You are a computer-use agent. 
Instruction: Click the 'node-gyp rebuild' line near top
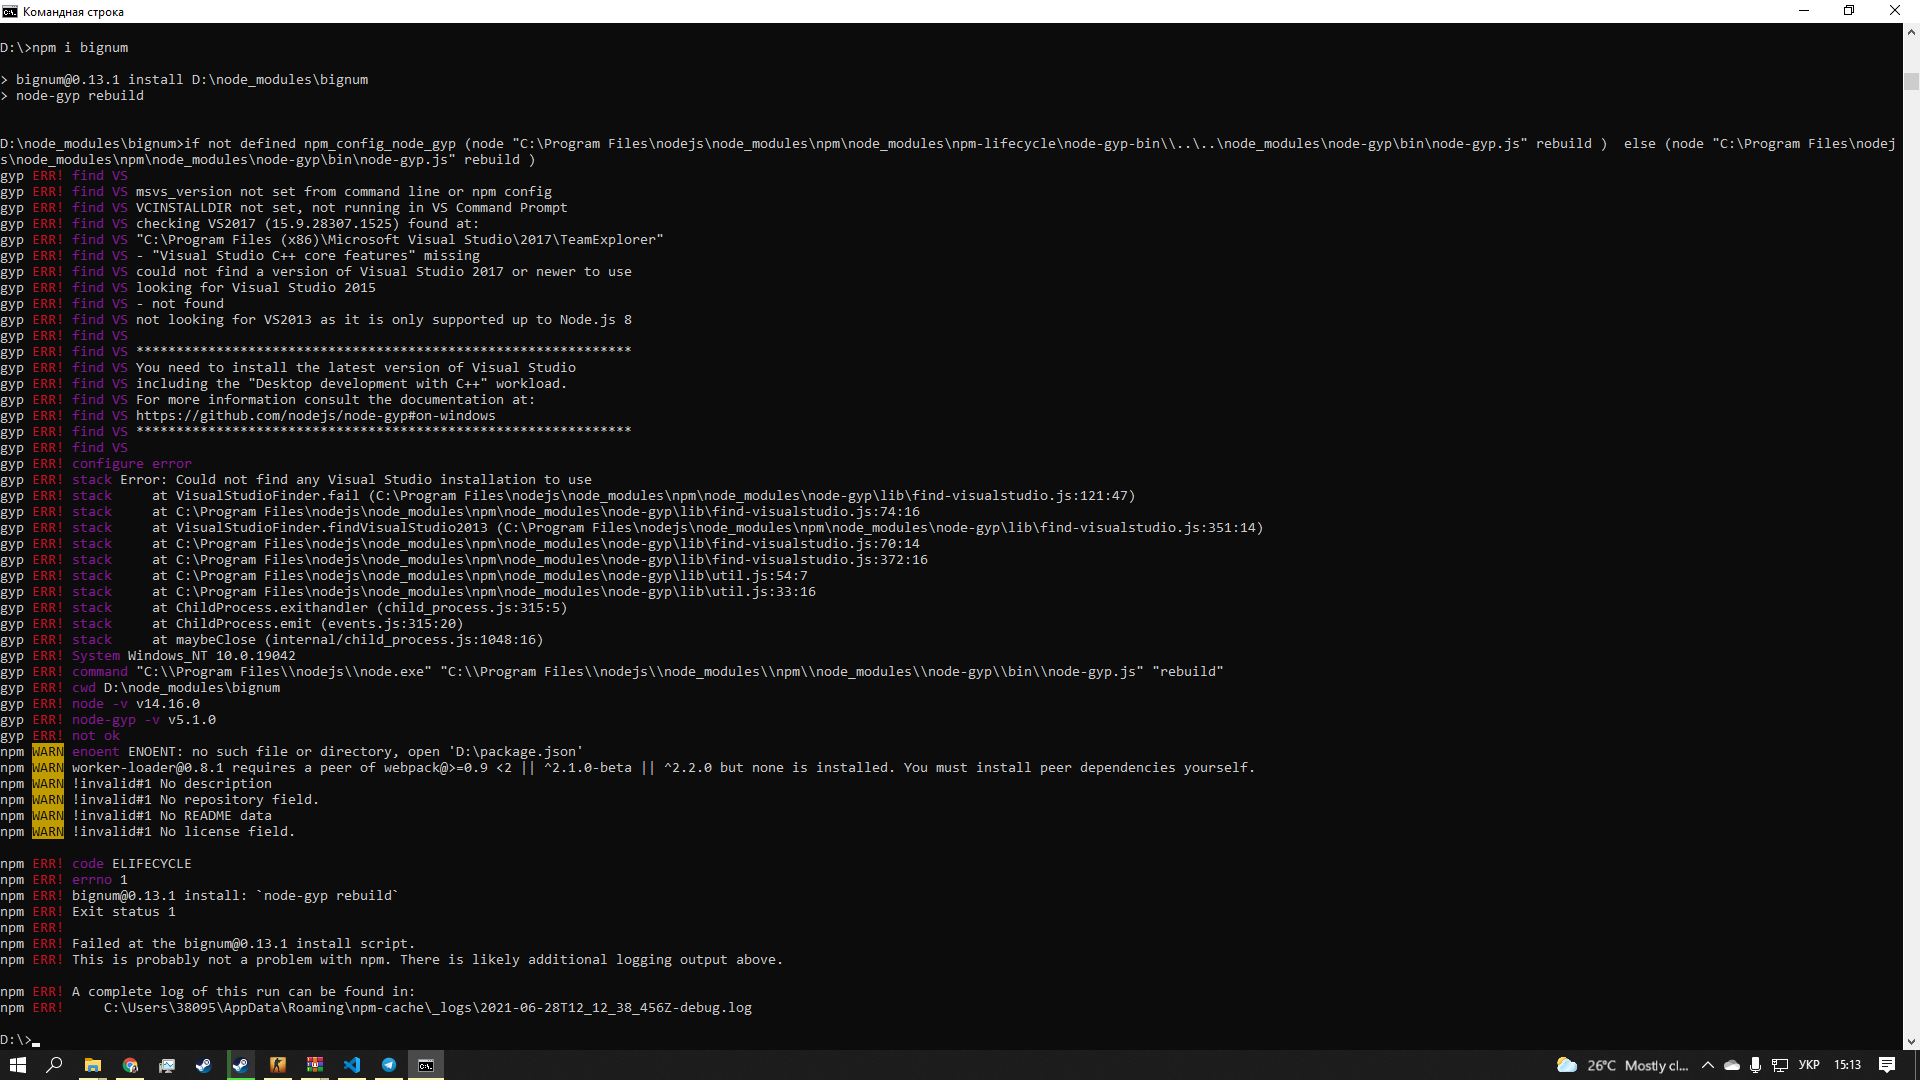(72, 96)
